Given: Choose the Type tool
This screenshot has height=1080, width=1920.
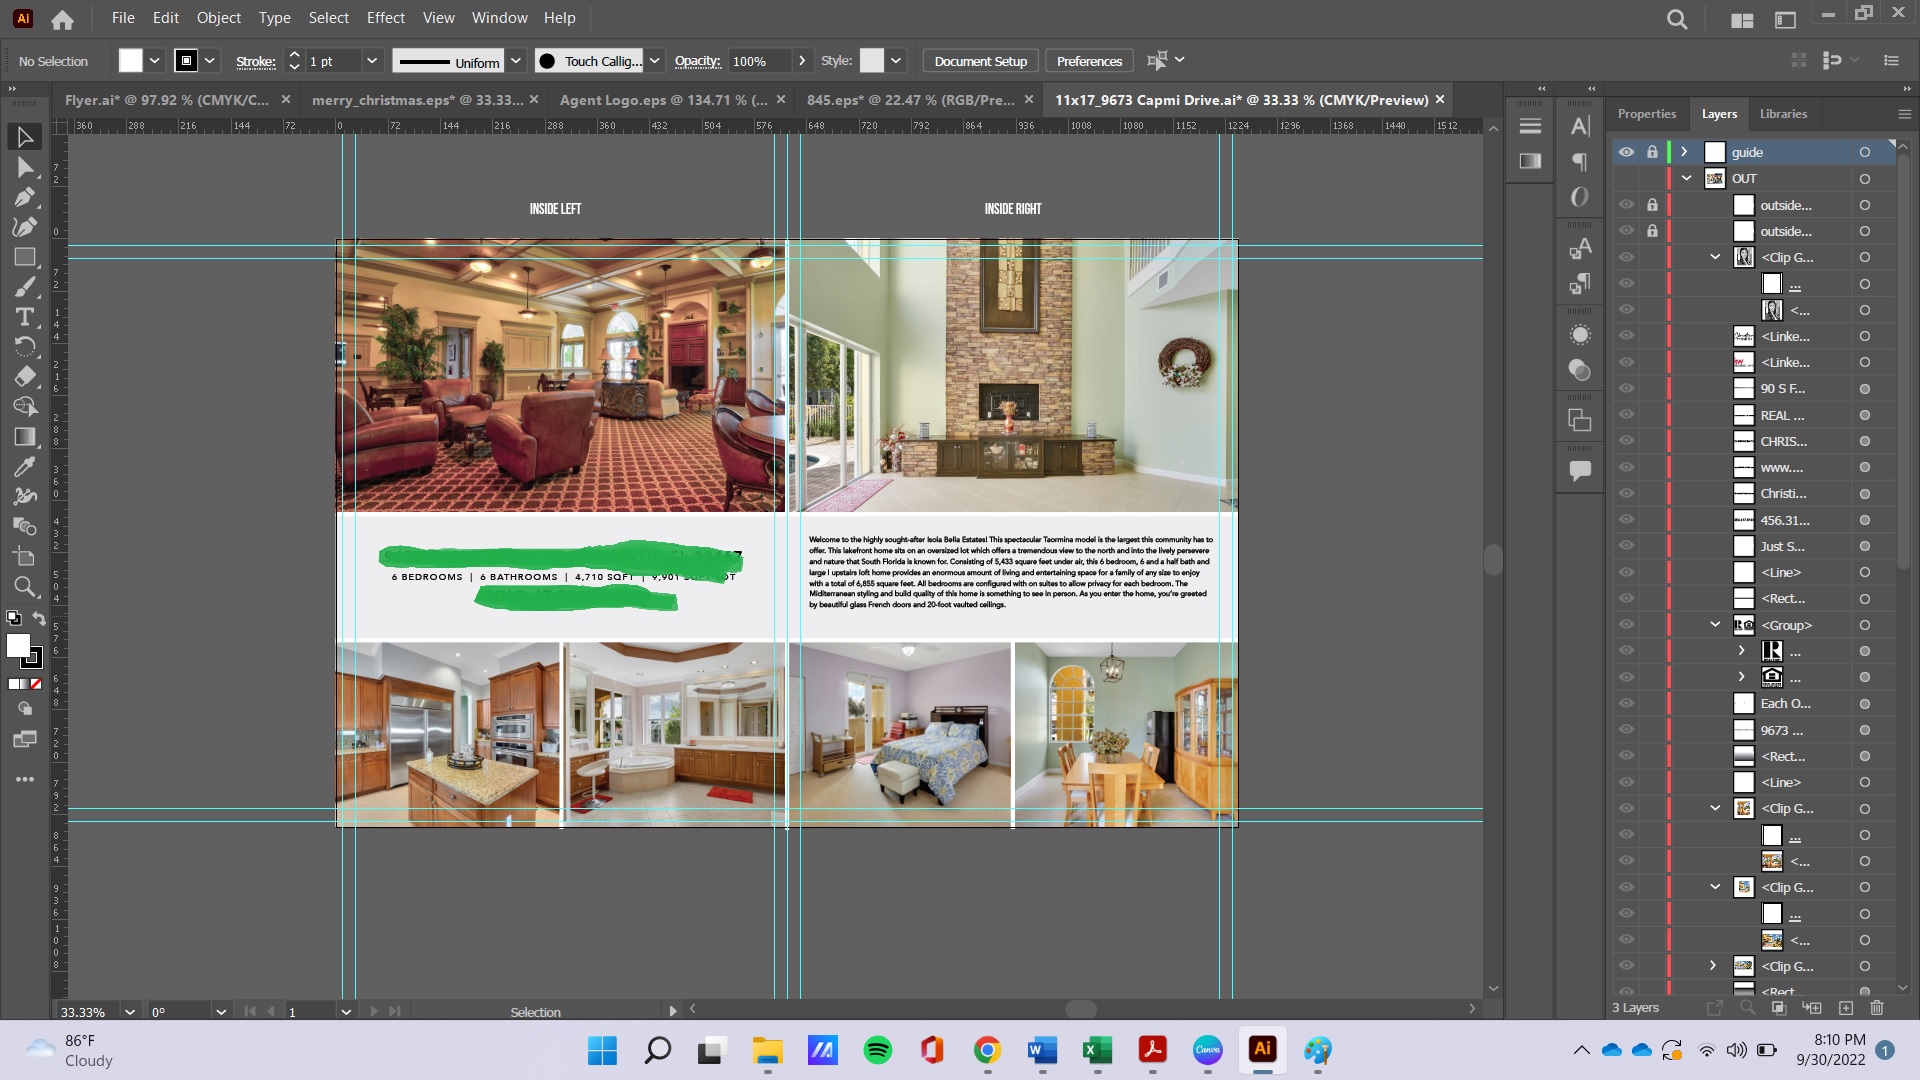Looking at the screenshot, I should click(x=25, y=317).
